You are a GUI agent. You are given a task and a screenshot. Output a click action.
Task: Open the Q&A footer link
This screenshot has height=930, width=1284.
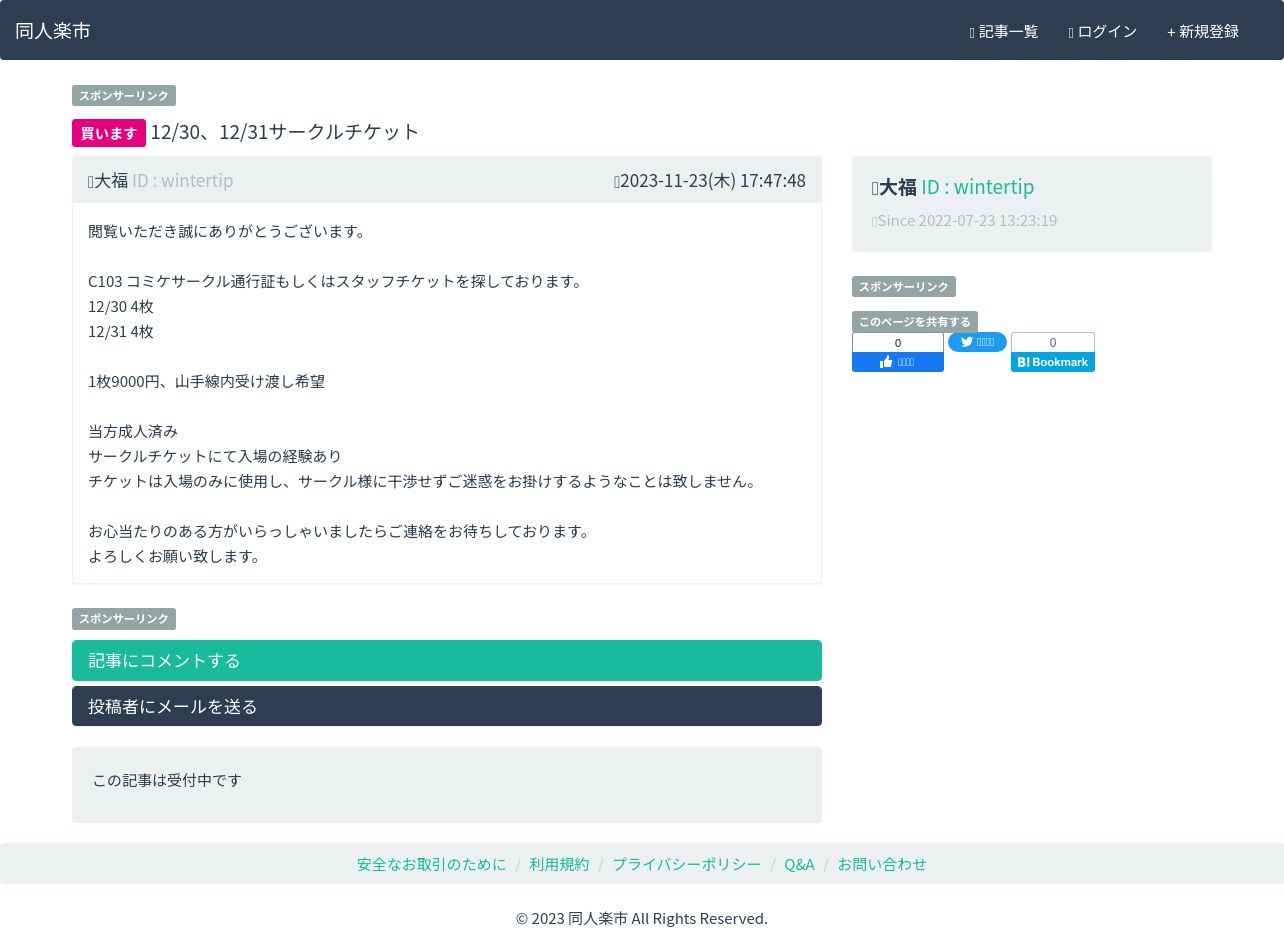point(799,864)
